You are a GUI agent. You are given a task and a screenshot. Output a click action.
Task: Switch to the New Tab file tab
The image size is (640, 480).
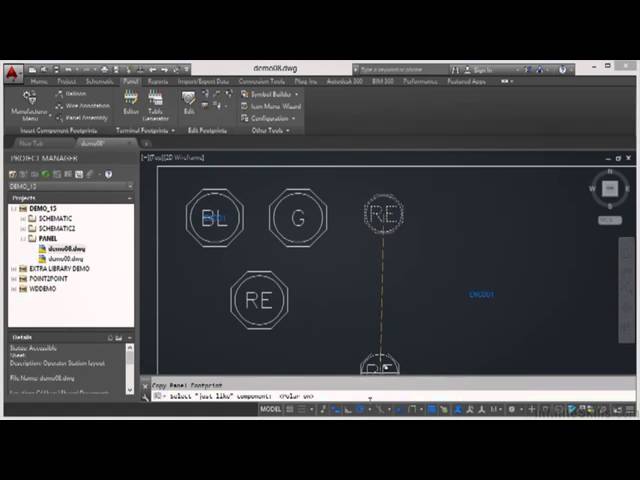tap(31, 143)
